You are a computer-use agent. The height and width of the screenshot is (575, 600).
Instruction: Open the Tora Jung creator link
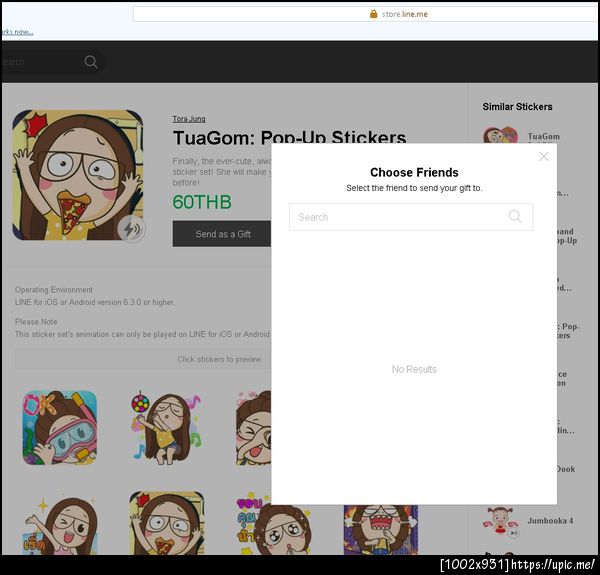click(189, 119)
